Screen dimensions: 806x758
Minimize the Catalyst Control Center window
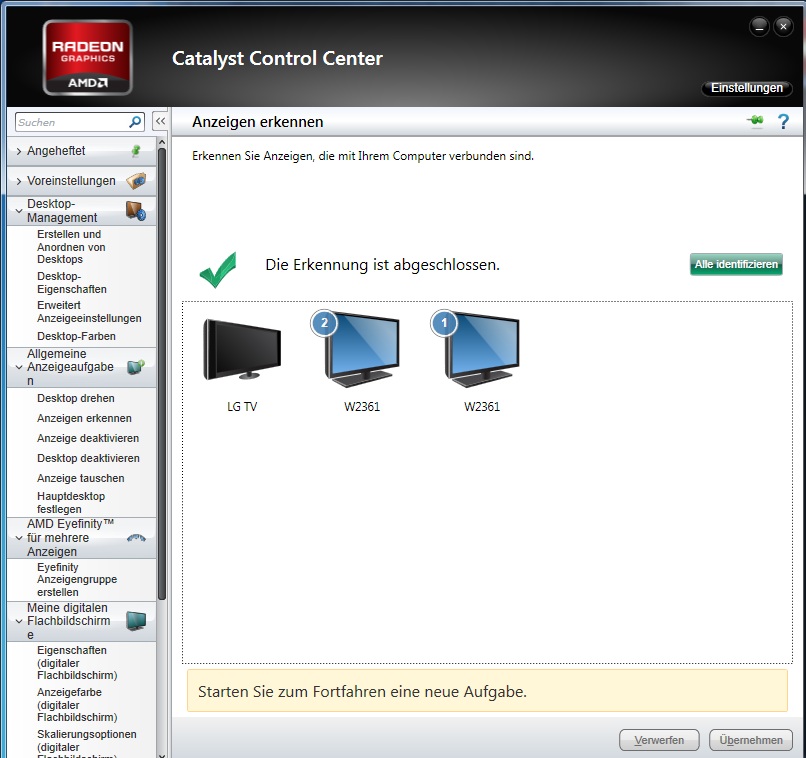[x=759, y=26]
